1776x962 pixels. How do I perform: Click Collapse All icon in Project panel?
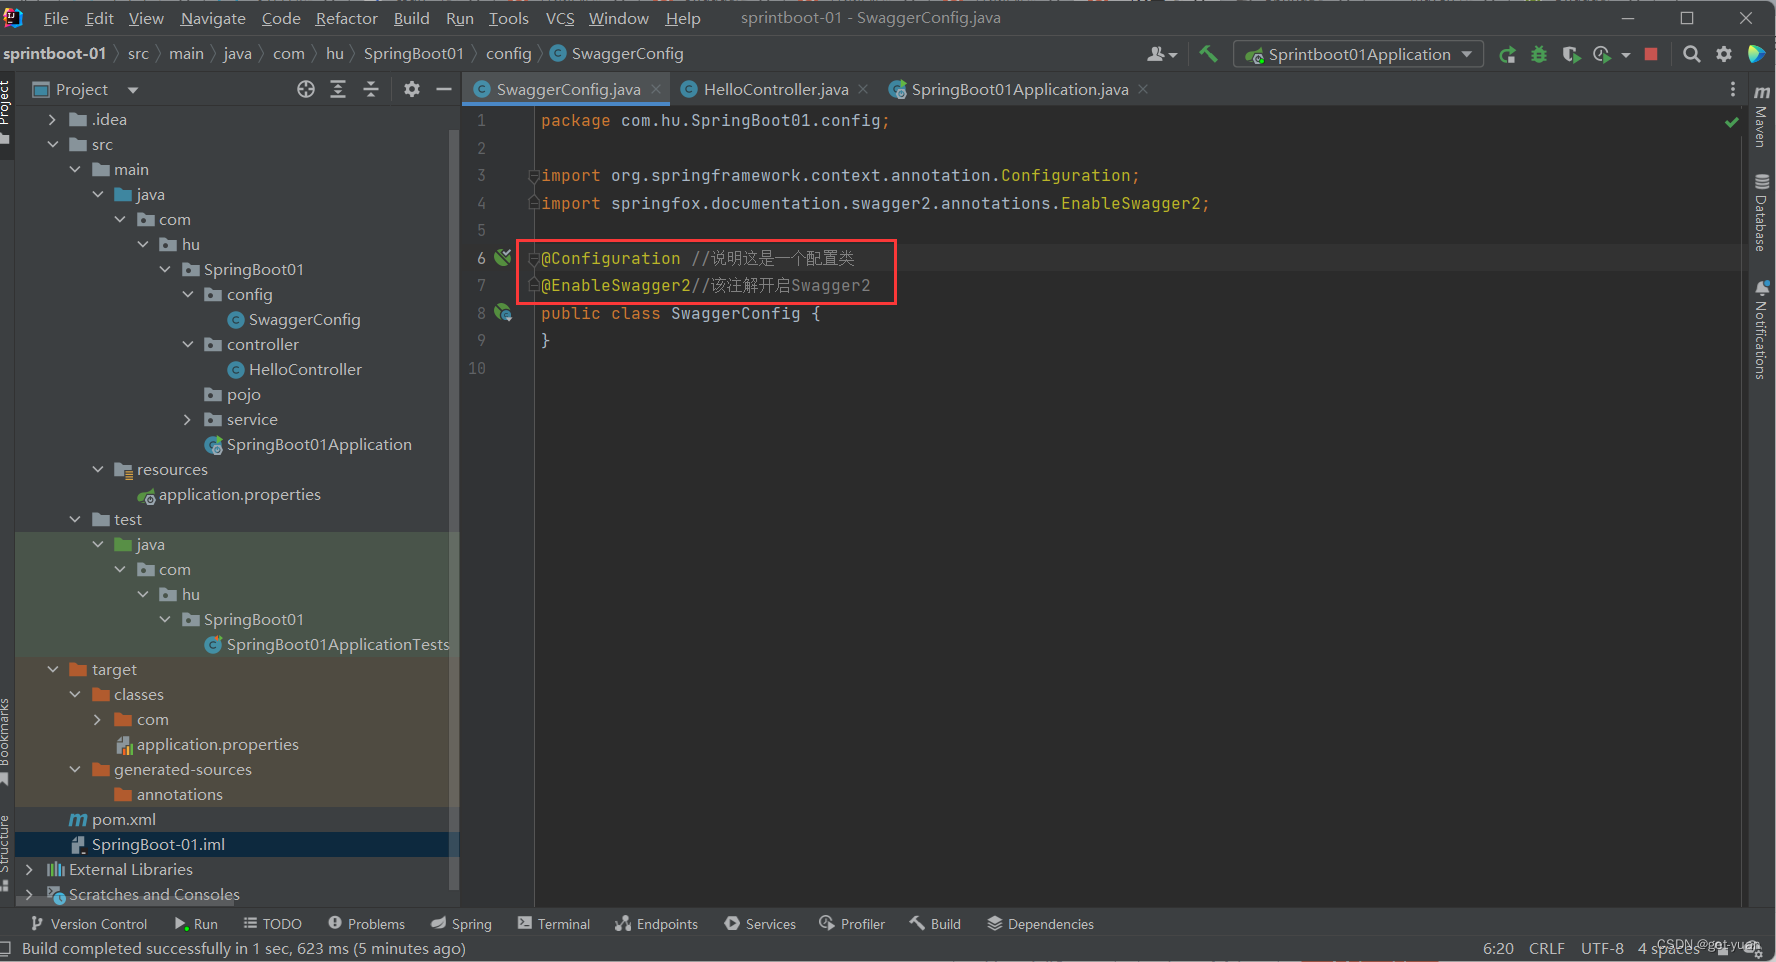pyautogui.click(x=371, y=90)
